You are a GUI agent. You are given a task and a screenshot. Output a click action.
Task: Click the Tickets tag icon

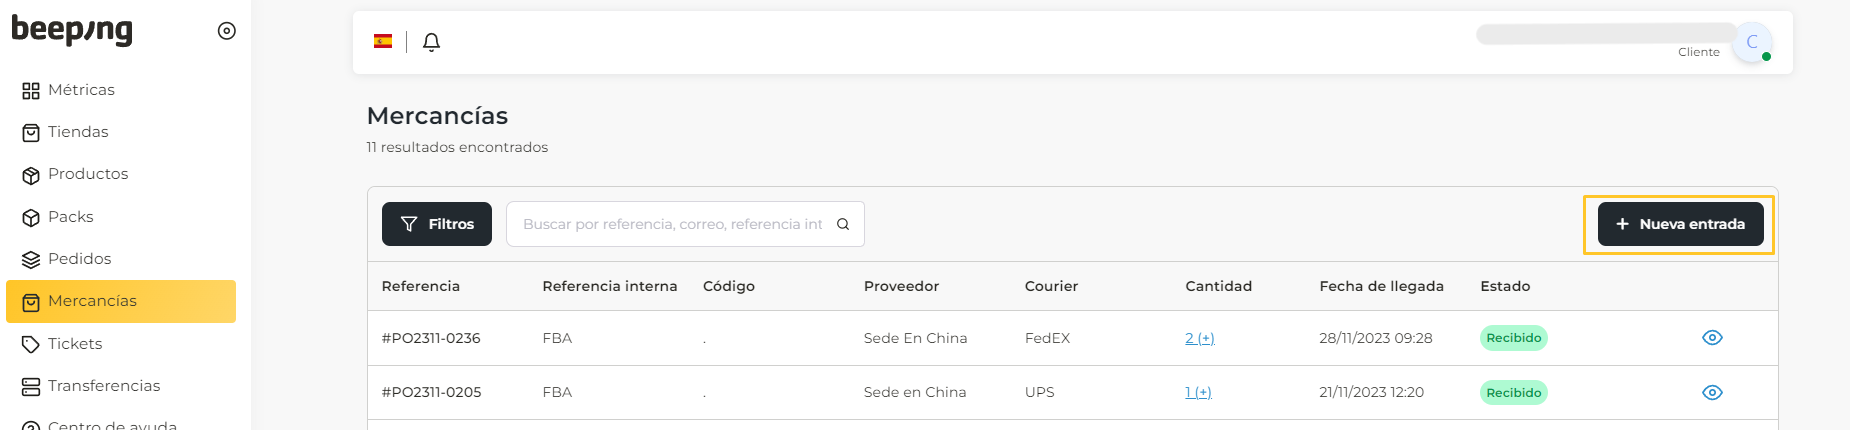click(31, 345)
